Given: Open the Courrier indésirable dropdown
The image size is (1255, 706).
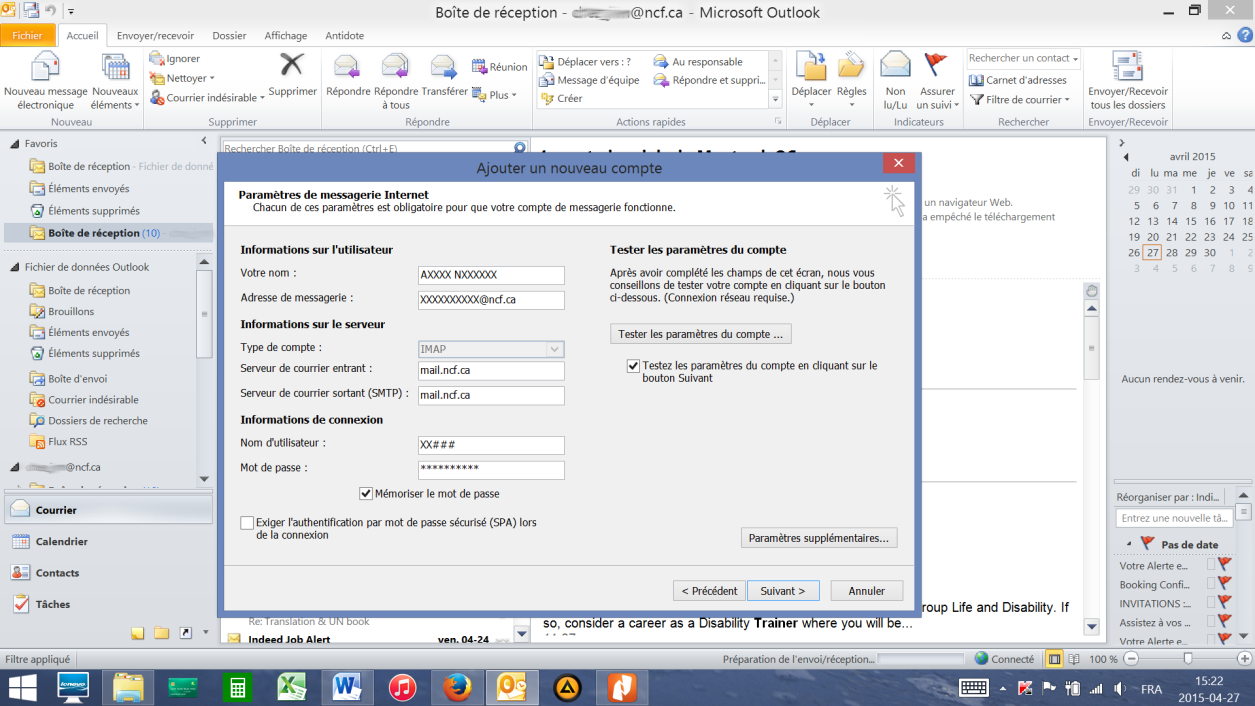Looking at the screenshot, I should [207, 98].
